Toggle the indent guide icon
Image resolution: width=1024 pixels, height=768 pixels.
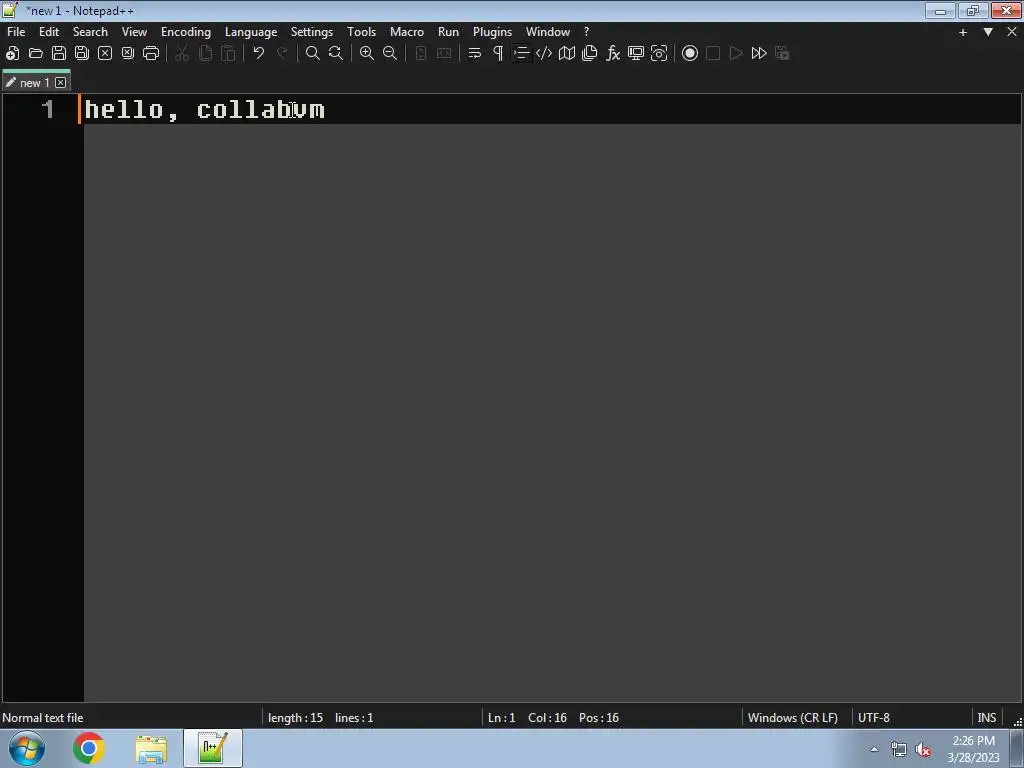pos(521,54)
